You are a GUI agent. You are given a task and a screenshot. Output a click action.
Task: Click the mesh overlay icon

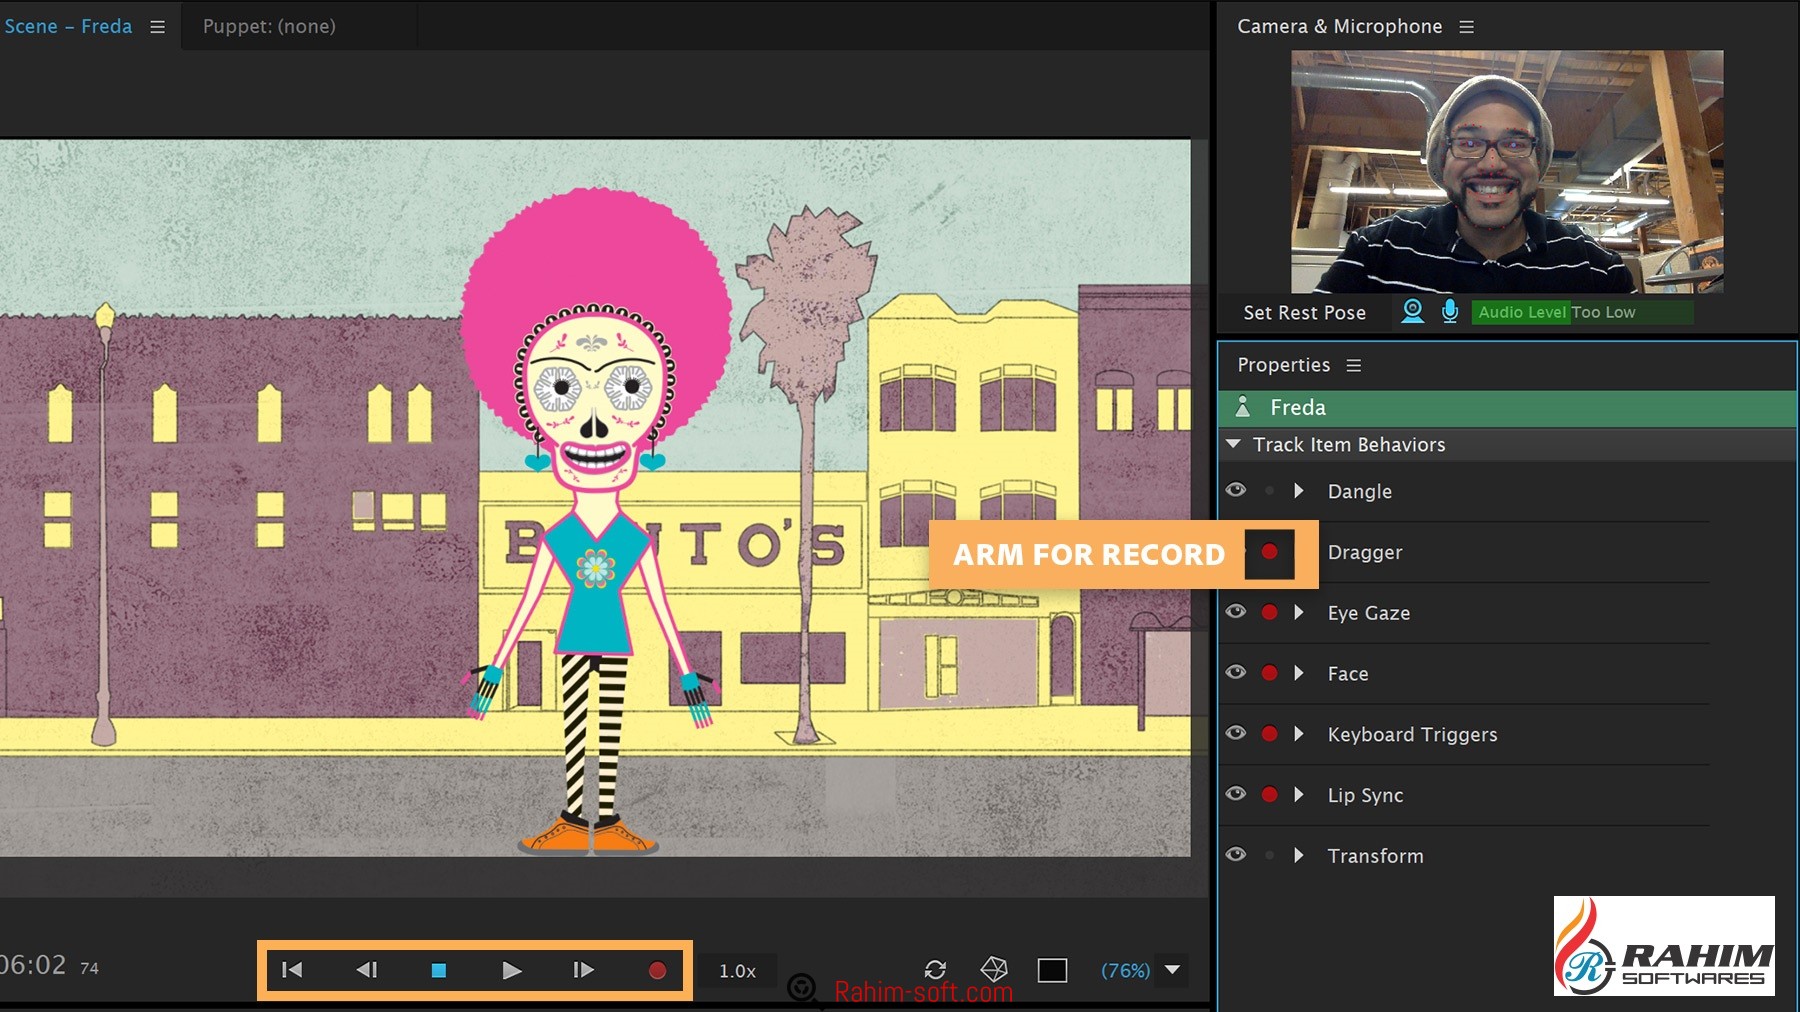(x=994, y=969)
